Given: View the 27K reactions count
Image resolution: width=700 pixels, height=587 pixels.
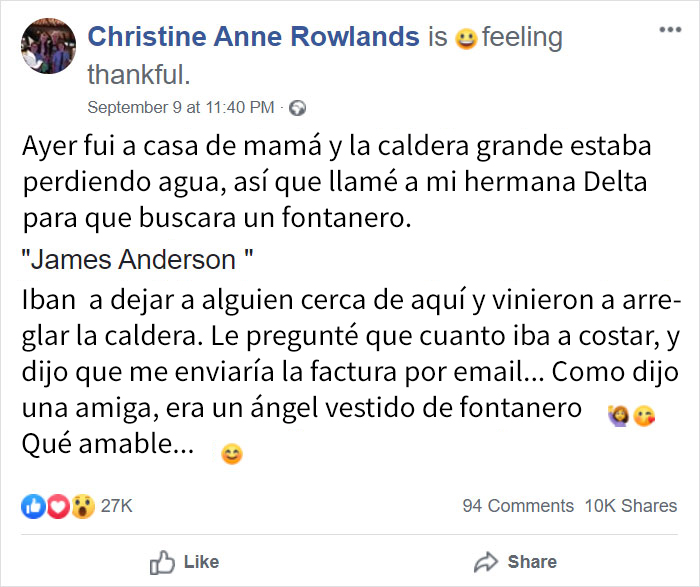Looking at the screenshot, I should [x=117, y=506].
